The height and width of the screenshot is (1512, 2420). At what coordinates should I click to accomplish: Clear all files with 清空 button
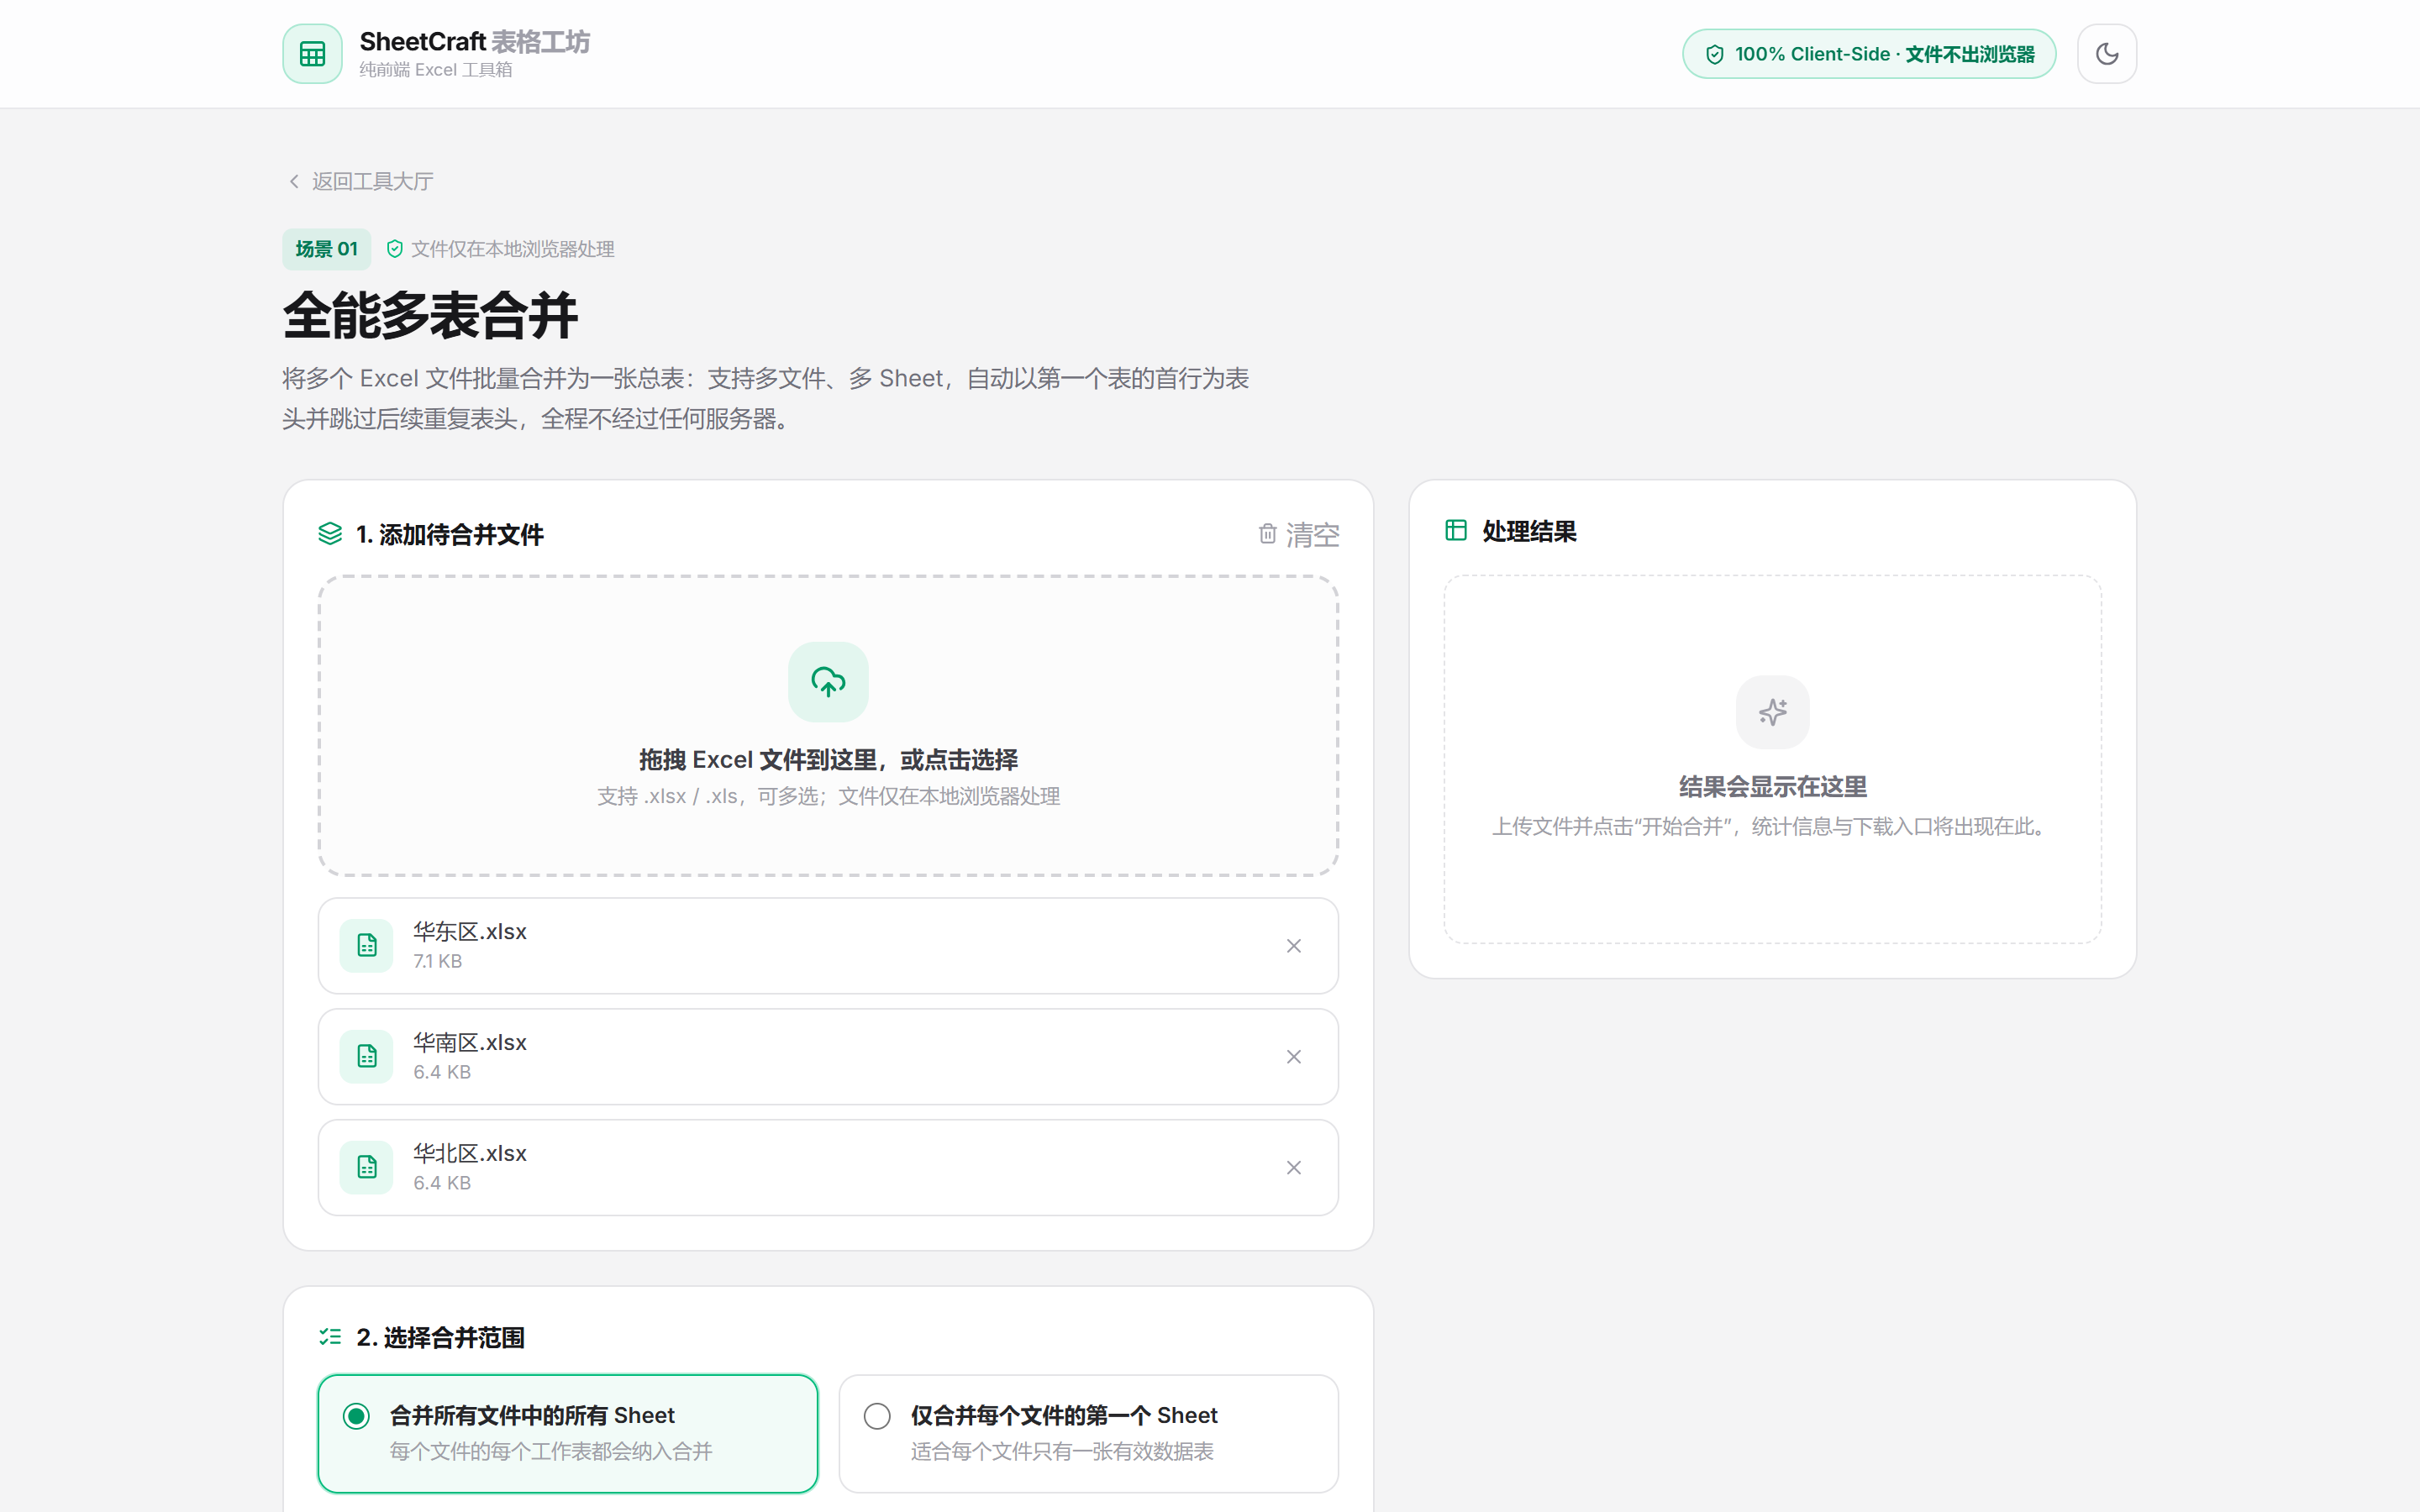1298,535
